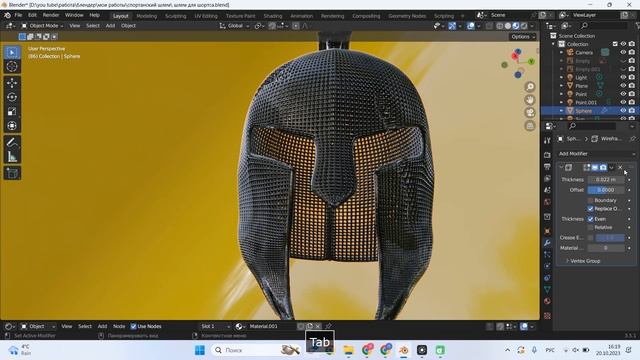Click the Material Offset value field
Screen dimensions: 640x360
coord(606,248)
